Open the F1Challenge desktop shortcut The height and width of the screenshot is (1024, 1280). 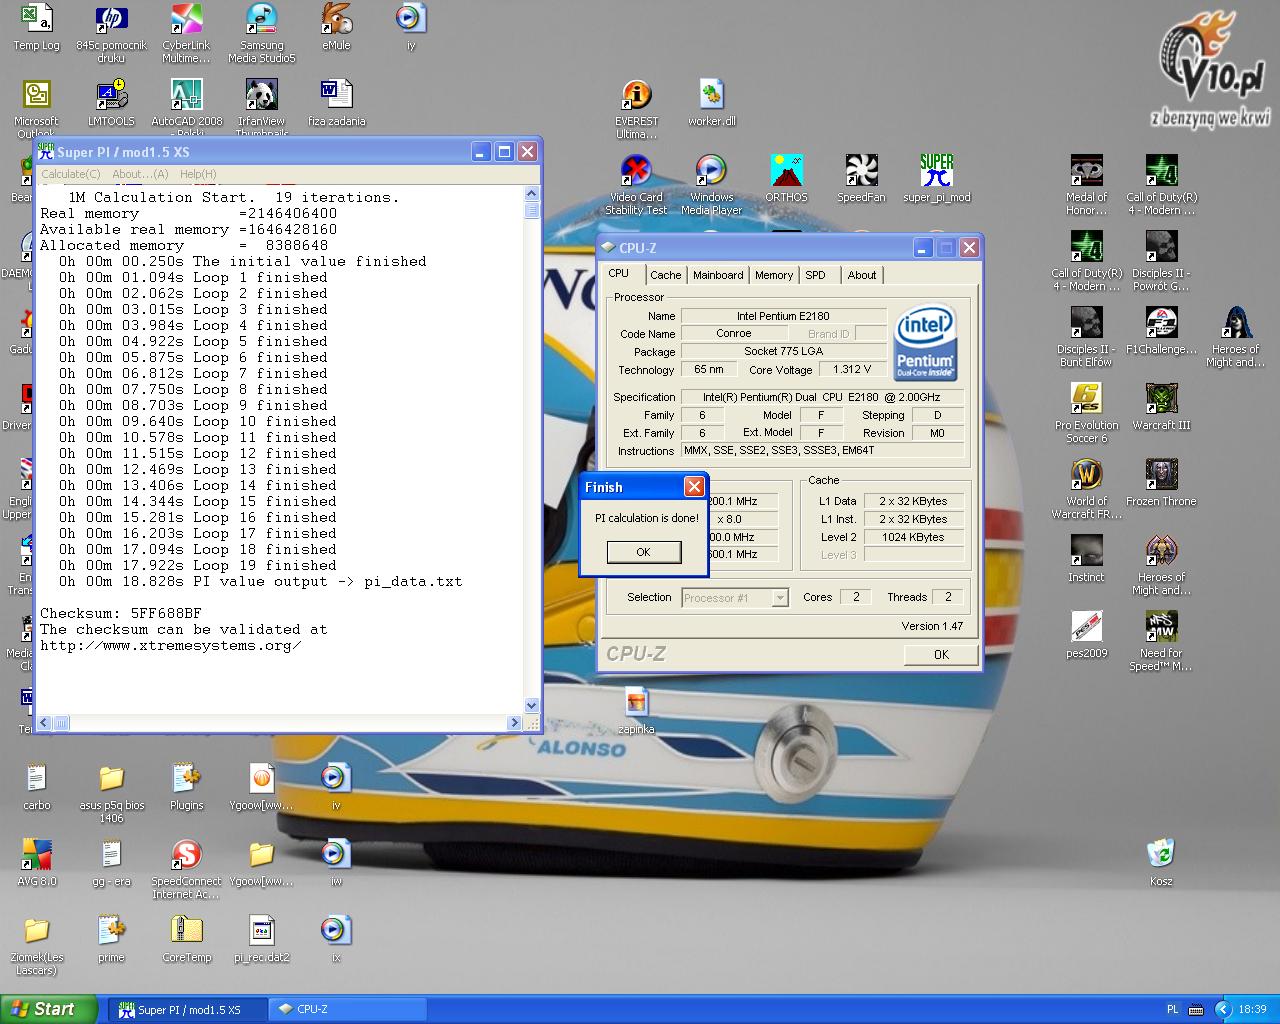[1161, 331]
